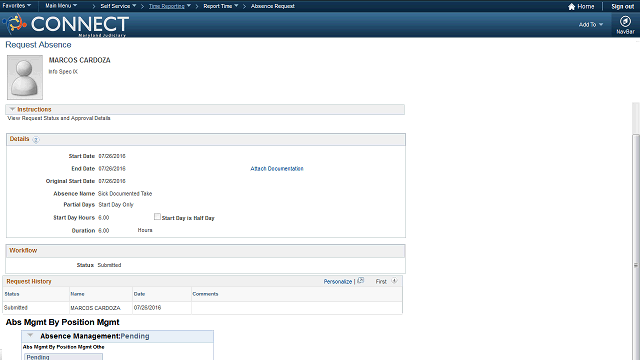
Task: Click the Request History section title
Action: (29, 282)
